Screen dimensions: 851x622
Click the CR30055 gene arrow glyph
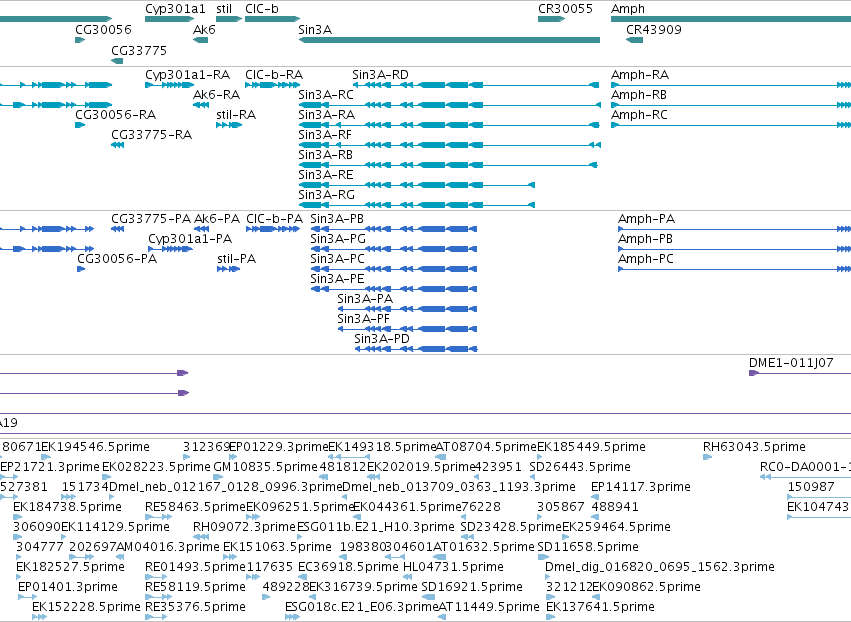coord(551,20)
